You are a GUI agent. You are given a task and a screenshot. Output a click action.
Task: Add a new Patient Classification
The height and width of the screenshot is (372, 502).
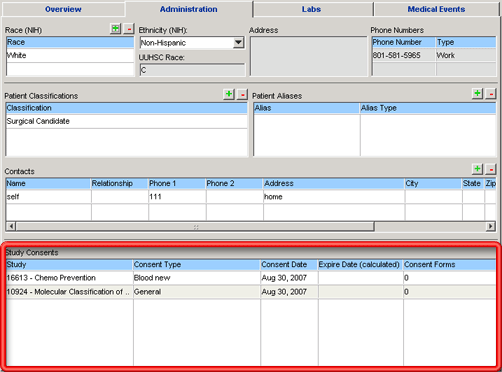[x=229, y=94]
